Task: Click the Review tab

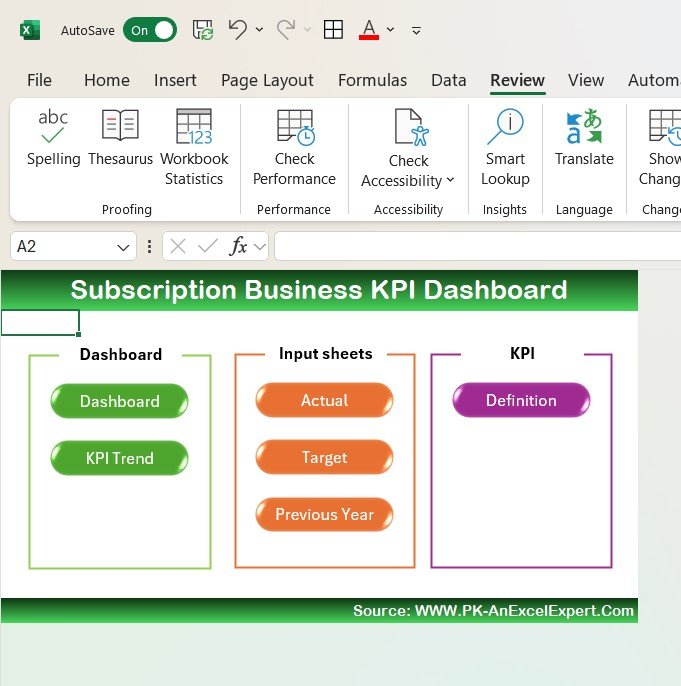Action: [517, 80]
